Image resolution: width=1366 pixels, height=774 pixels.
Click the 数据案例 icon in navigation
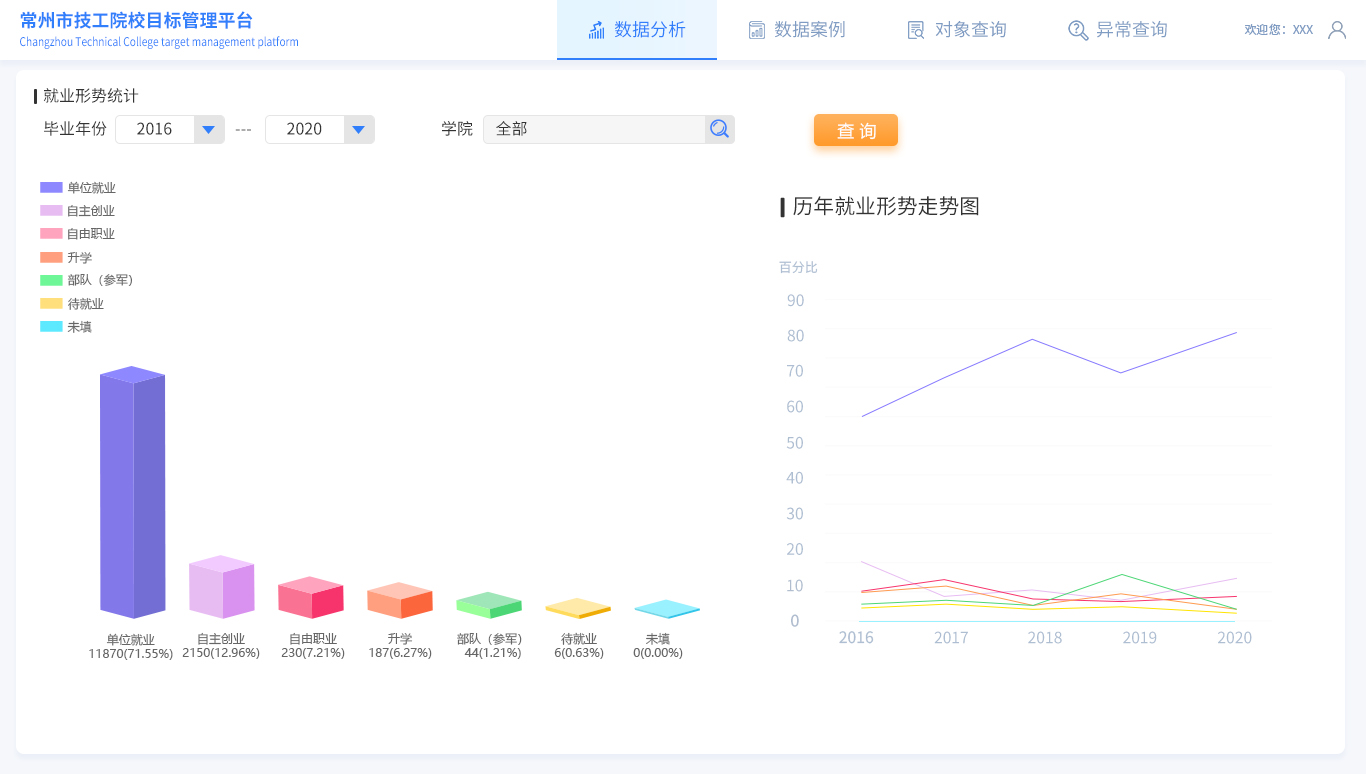(757, 30)
